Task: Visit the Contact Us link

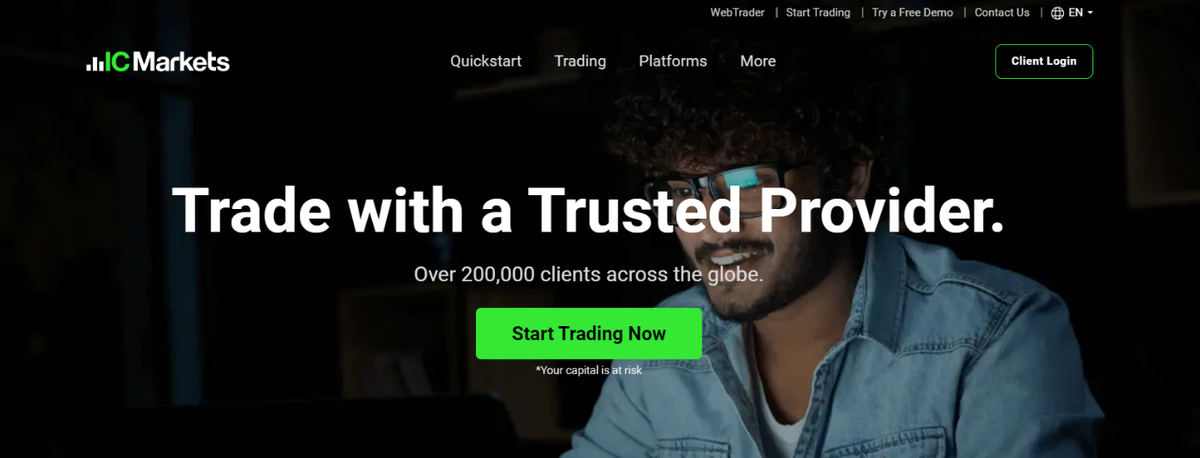Action: (x=1002, y=13)
